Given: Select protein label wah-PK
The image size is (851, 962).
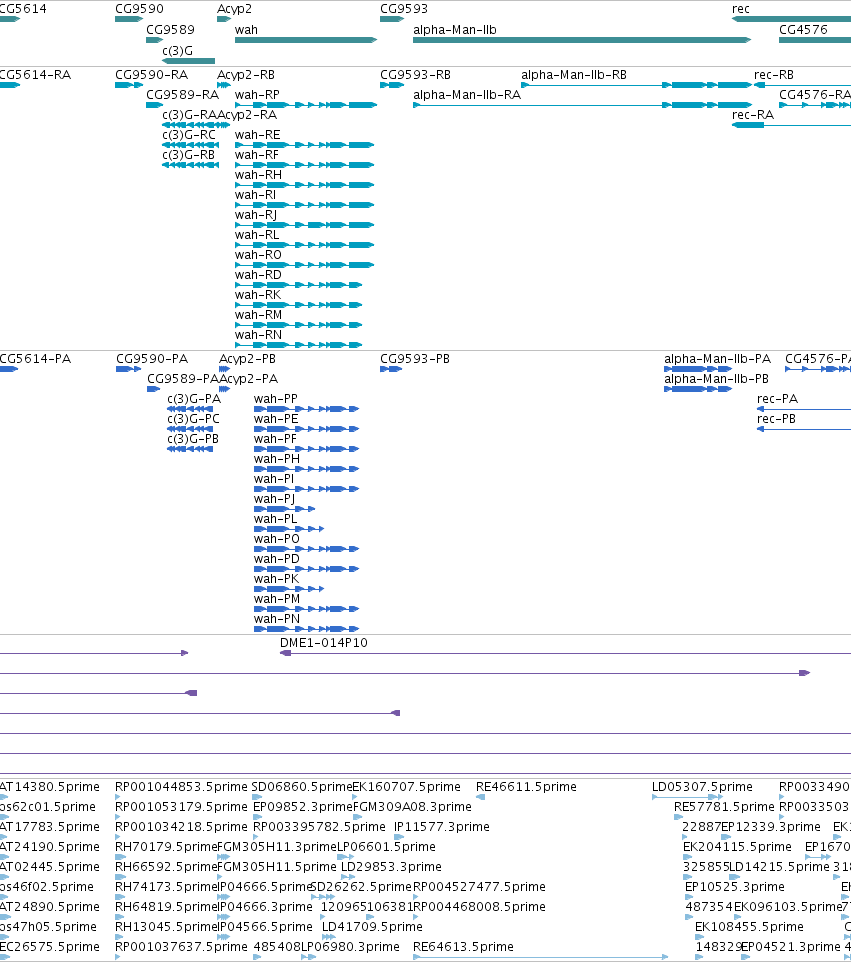Looking at the screenshot, I should pos(276,579).
